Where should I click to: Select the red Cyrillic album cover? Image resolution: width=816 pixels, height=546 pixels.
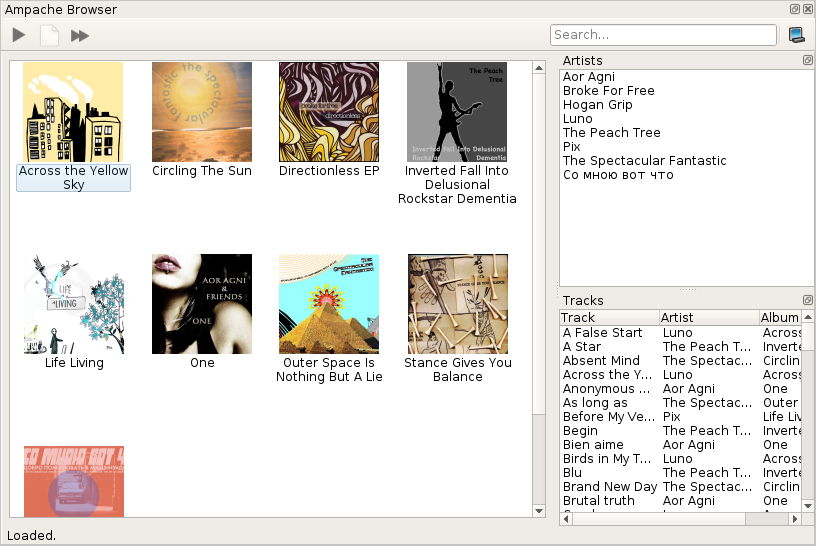coord(74,481)
